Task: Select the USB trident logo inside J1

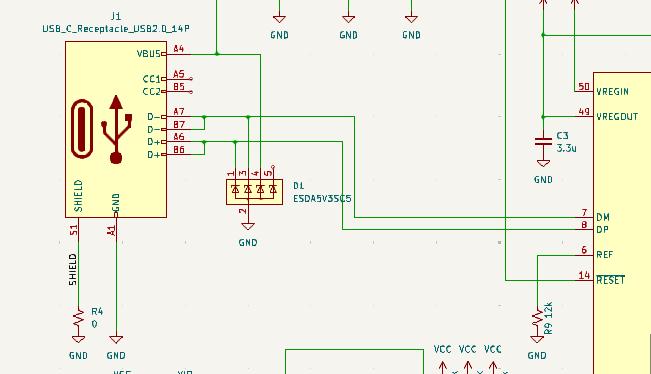Action: coord(116,129)
